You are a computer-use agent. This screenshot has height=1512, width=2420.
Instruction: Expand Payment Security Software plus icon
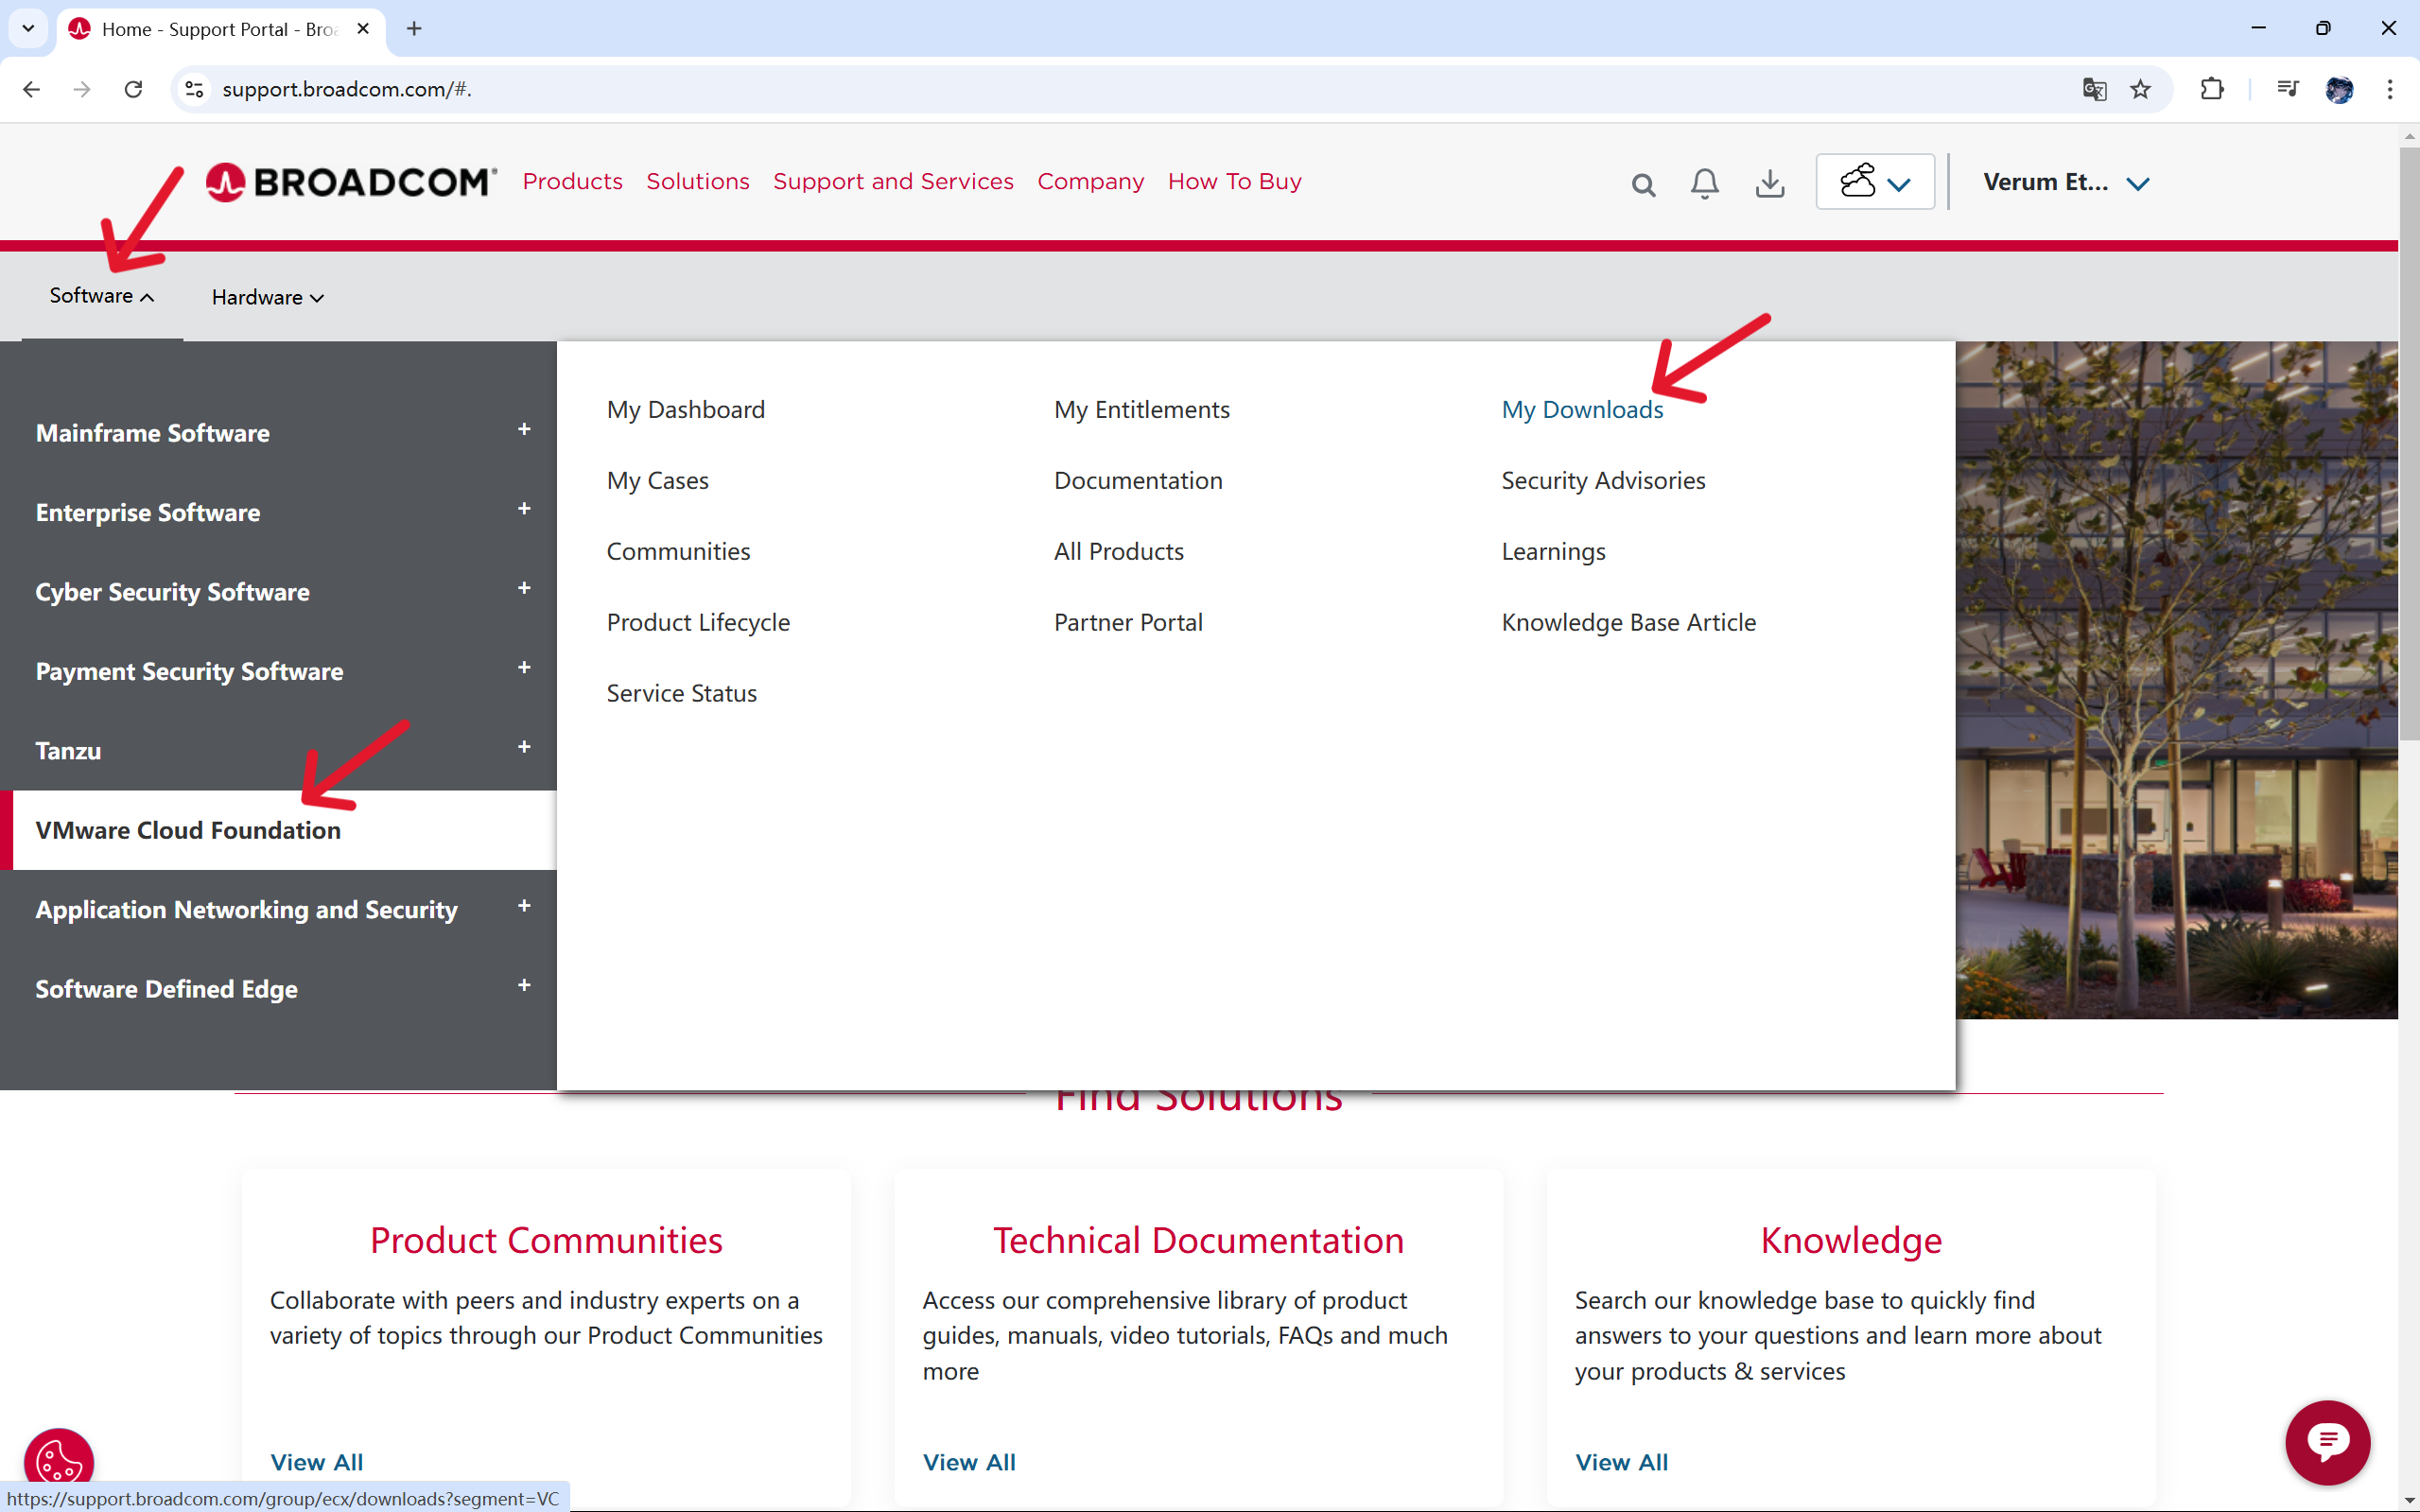click(524, 668)
